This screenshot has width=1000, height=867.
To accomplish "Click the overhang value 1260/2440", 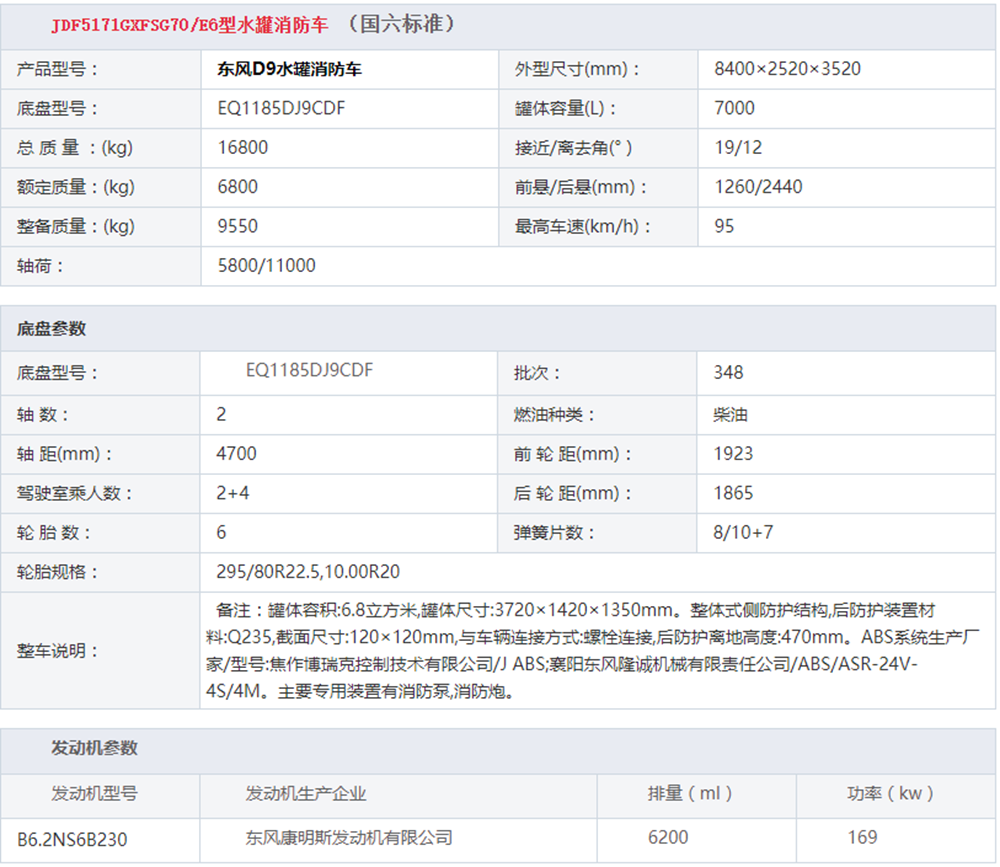I will click(x=758, y=187).
